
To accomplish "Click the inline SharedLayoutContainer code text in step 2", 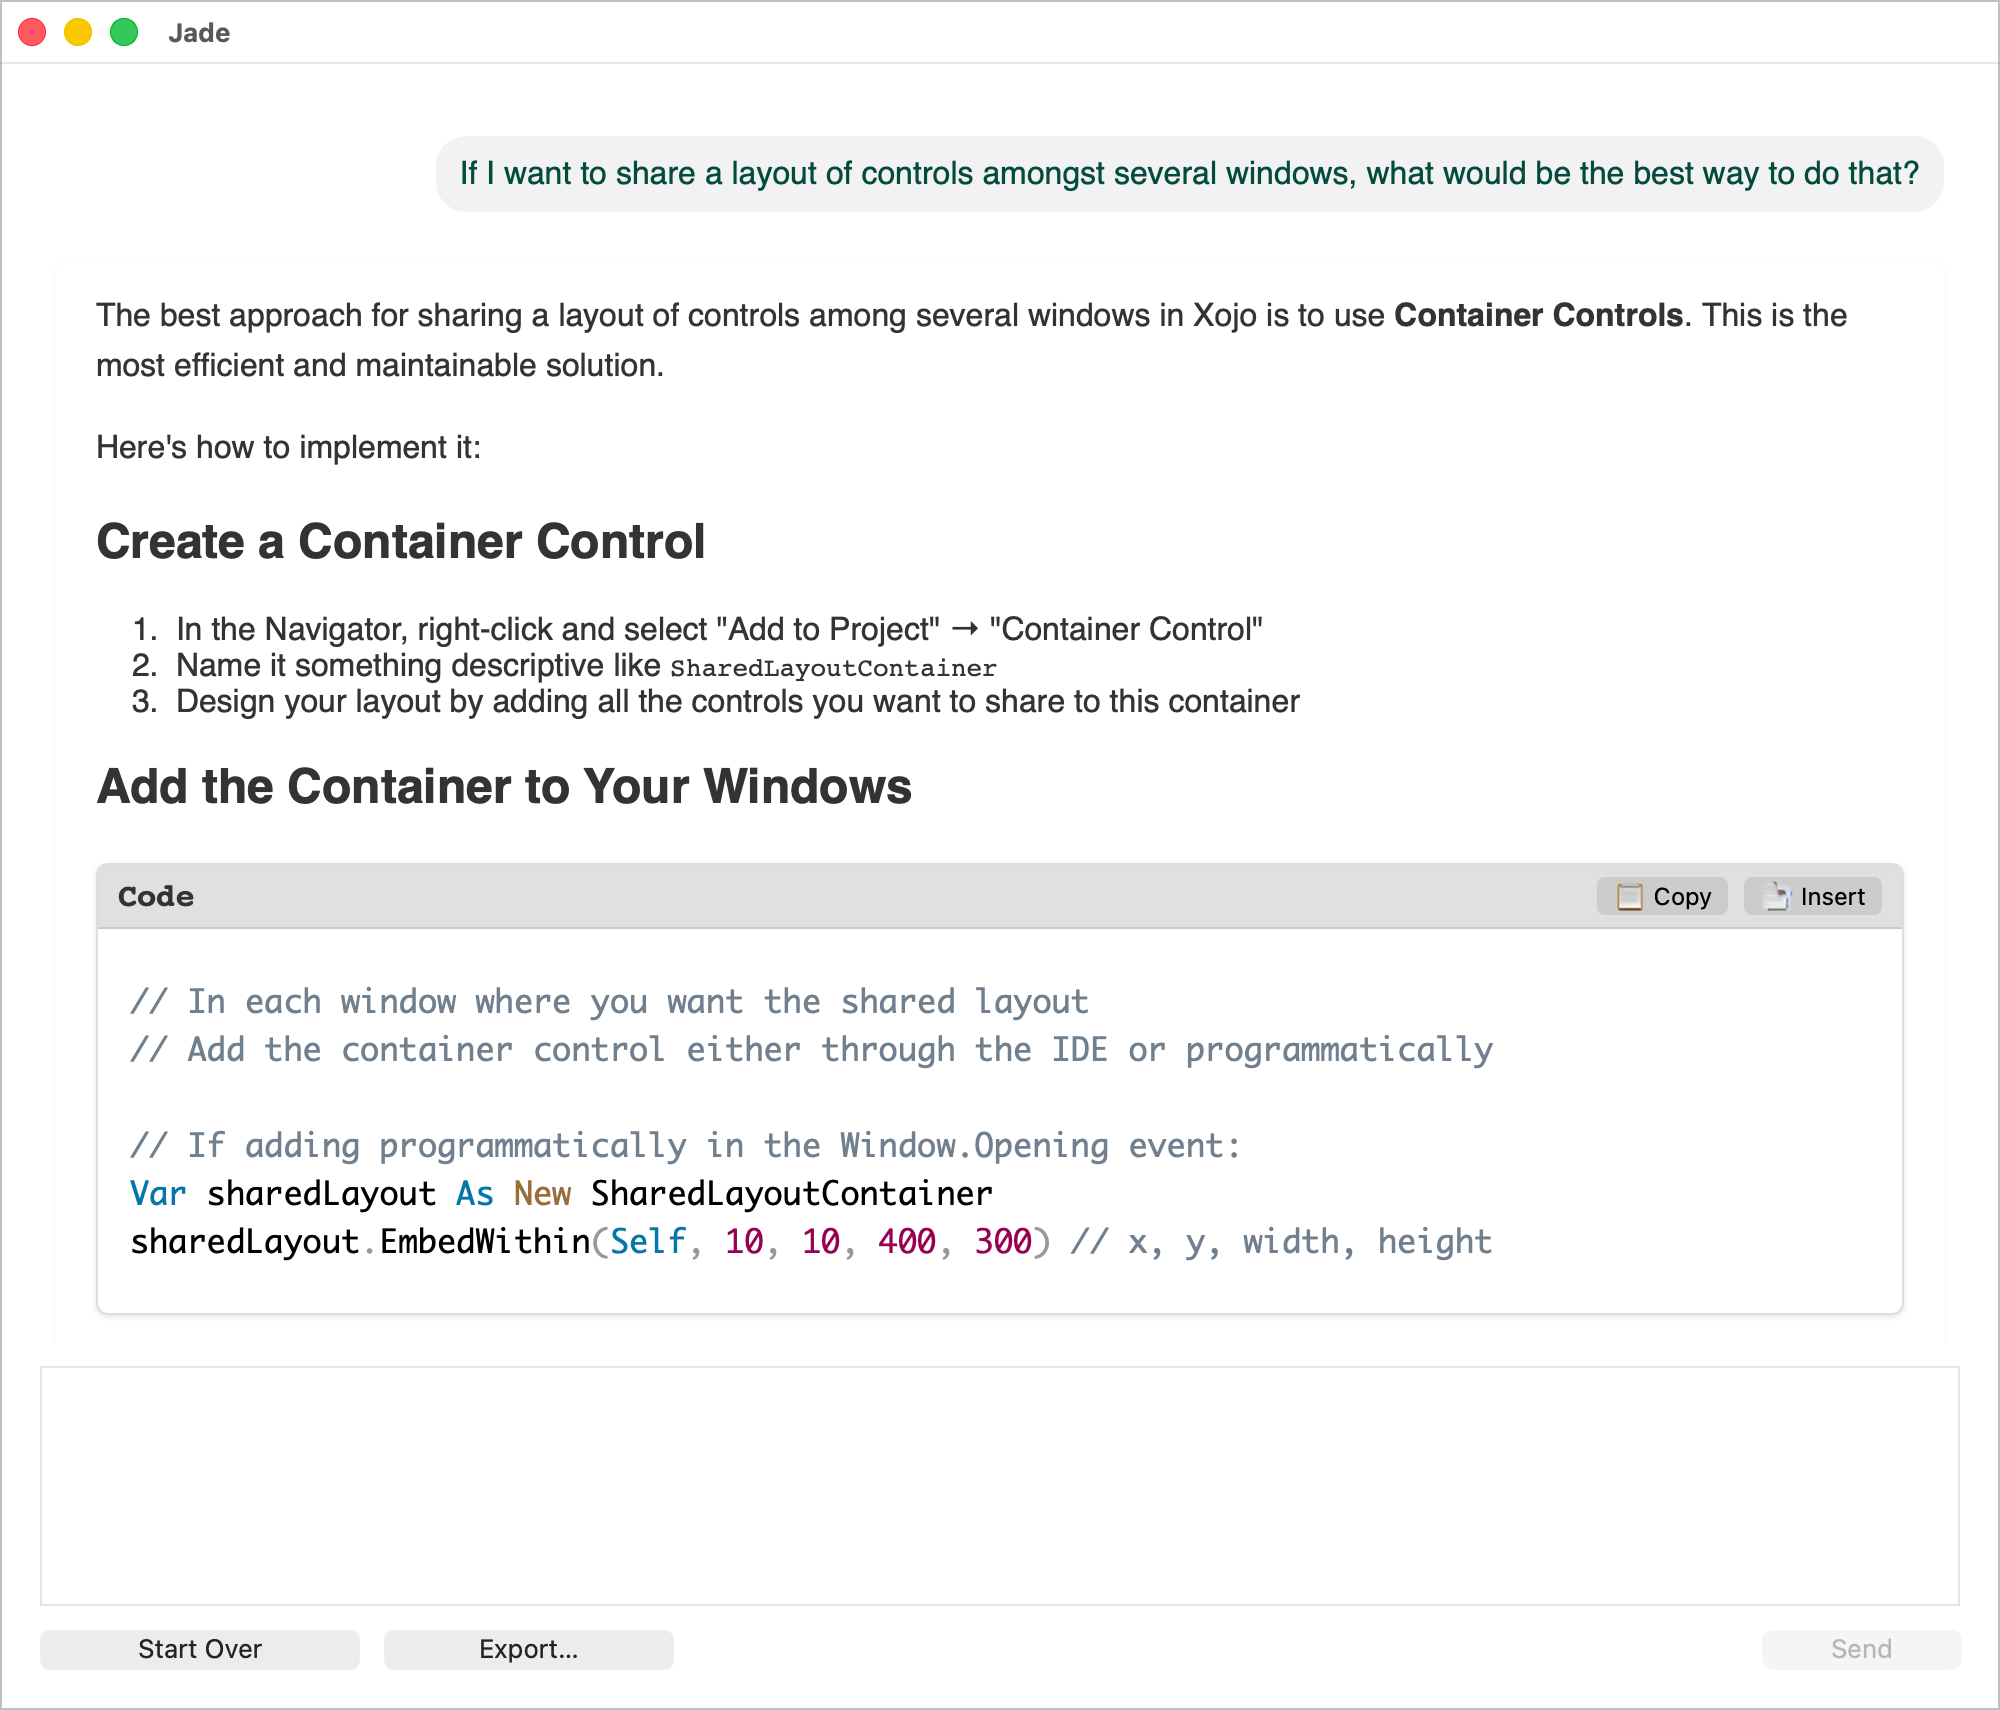I will coord(833,668).
